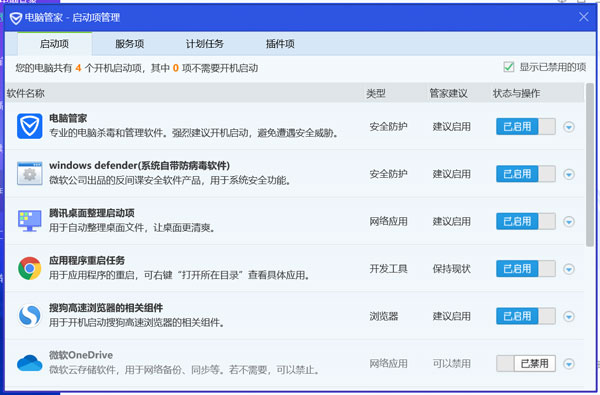Click the vertical scrollbar thumb

click(590, 165)
